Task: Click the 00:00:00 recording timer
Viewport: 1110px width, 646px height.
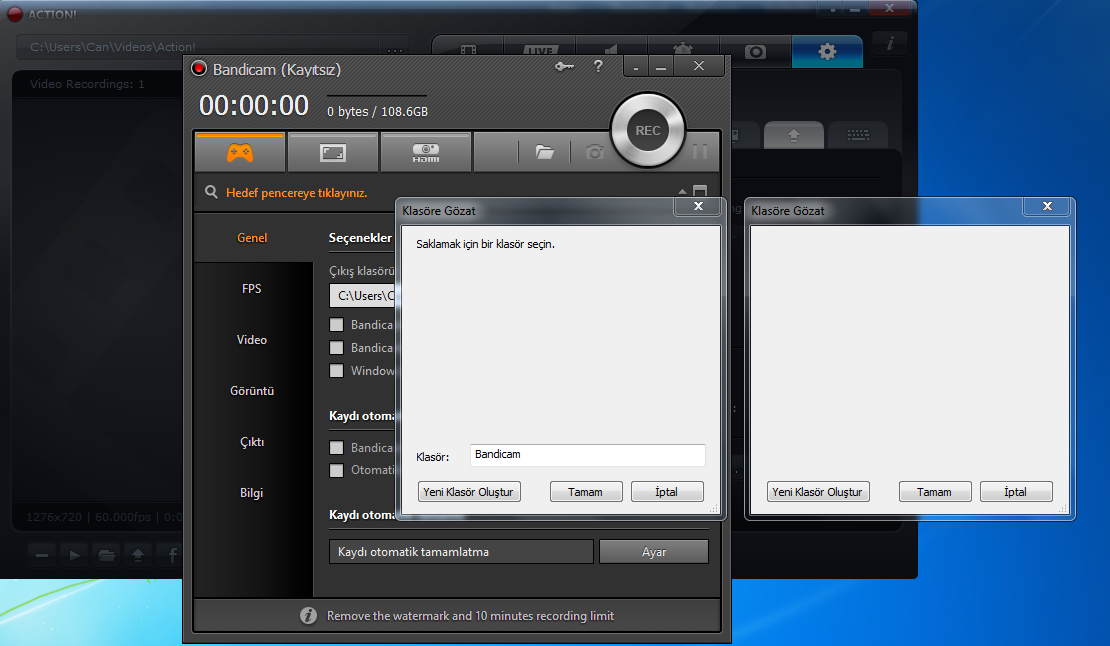Action: pos(253,105)
